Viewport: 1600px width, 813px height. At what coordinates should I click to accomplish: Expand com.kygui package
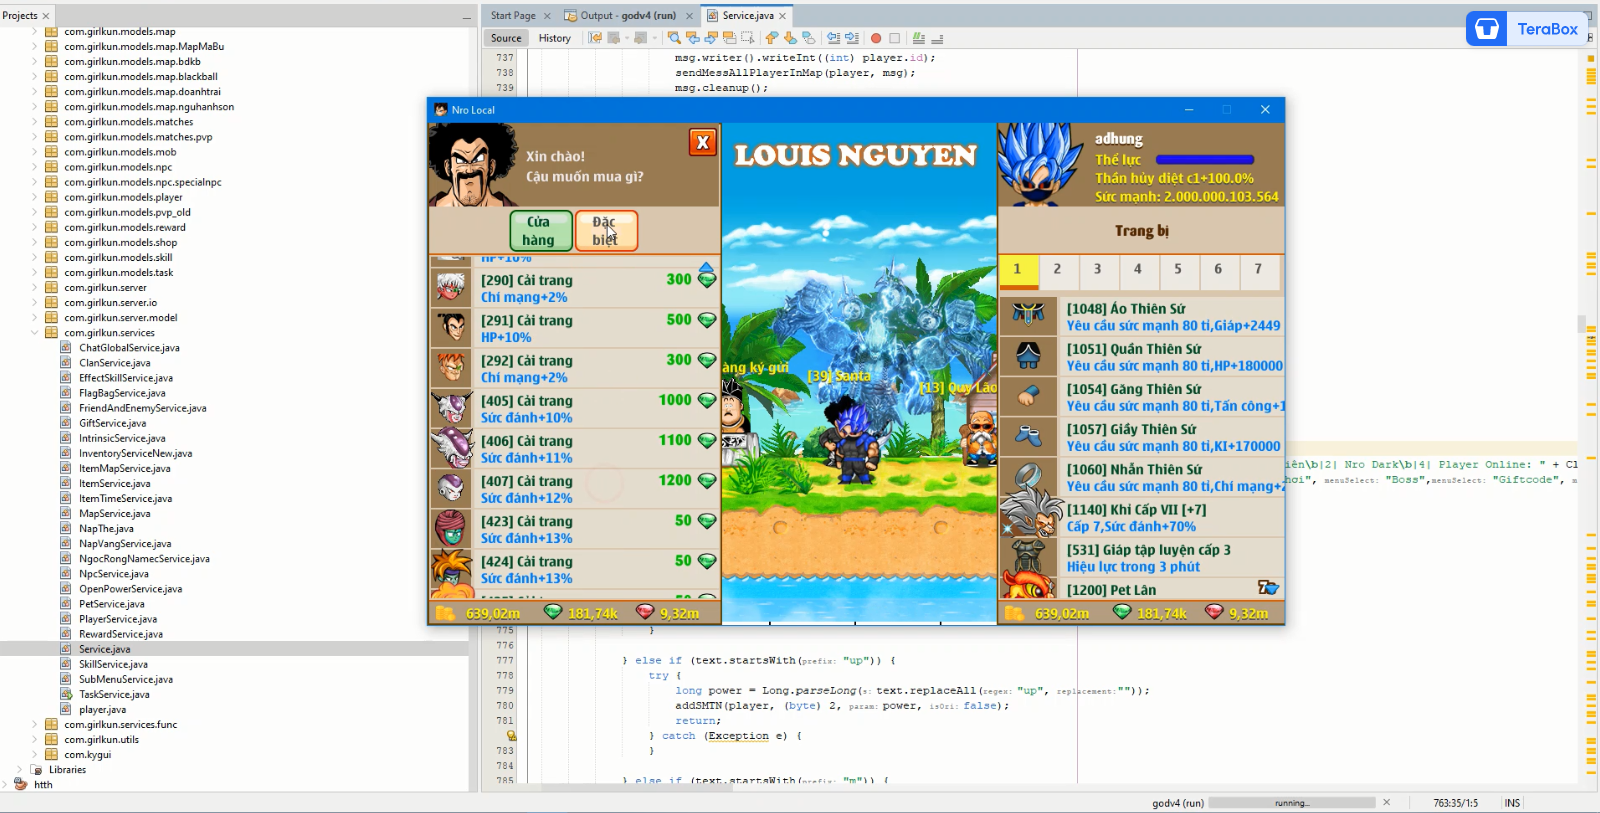[34, 755]
